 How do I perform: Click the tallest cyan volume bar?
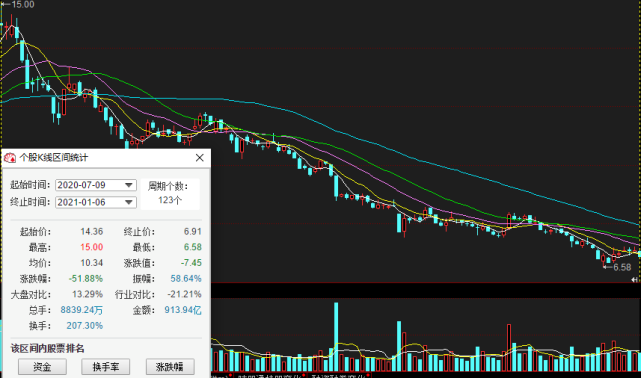pos(336,337)
